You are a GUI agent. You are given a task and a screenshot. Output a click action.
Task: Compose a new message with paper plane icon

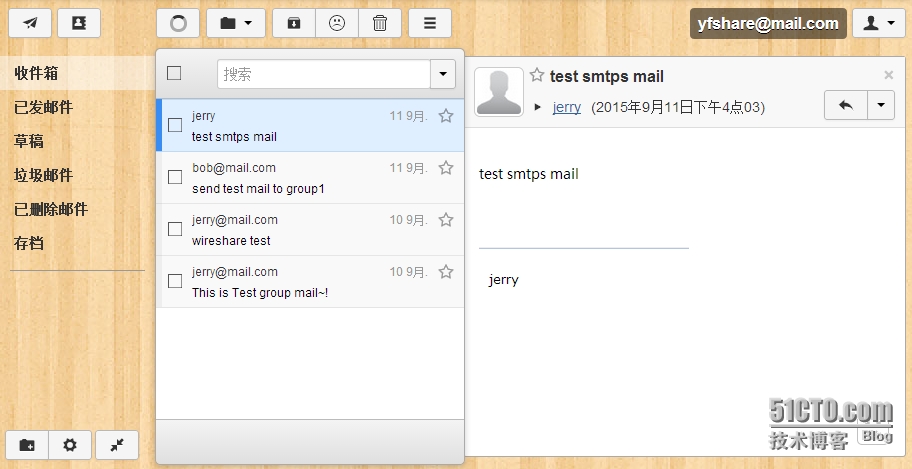pyautogui.click(x=30, y=23)
